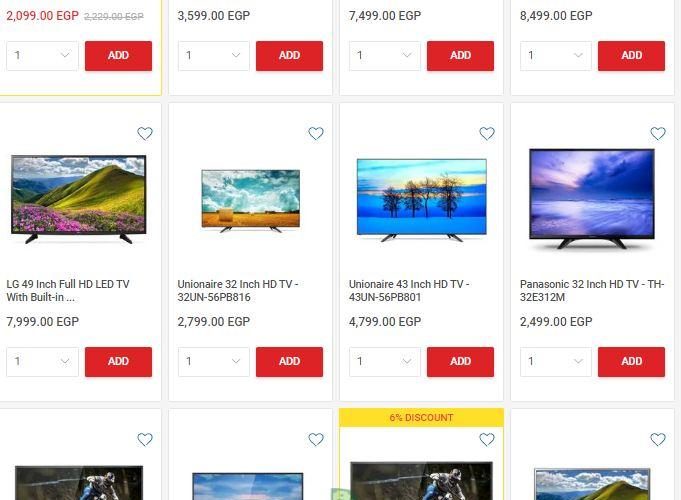
Task: Open Panasonic 32 Inch HD TV - TH-32E312M title
Action: tap(592, 291)
